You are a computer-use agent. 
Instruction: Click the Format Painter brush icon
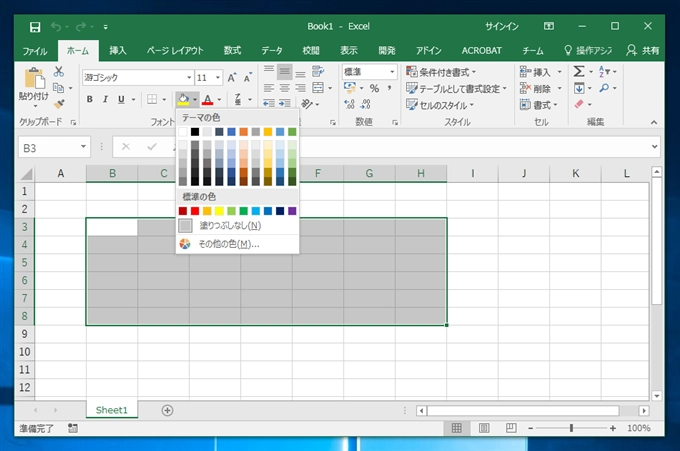click(59, 104)
